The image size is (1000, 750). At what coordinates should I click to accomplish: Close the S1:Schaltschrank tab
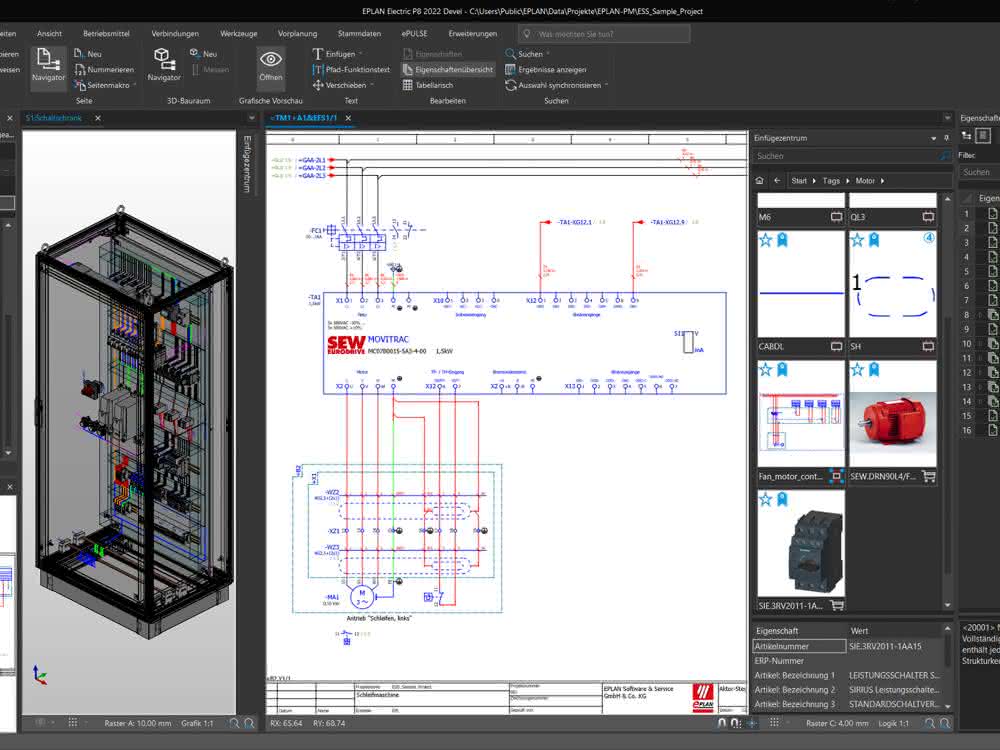point(98,118)
